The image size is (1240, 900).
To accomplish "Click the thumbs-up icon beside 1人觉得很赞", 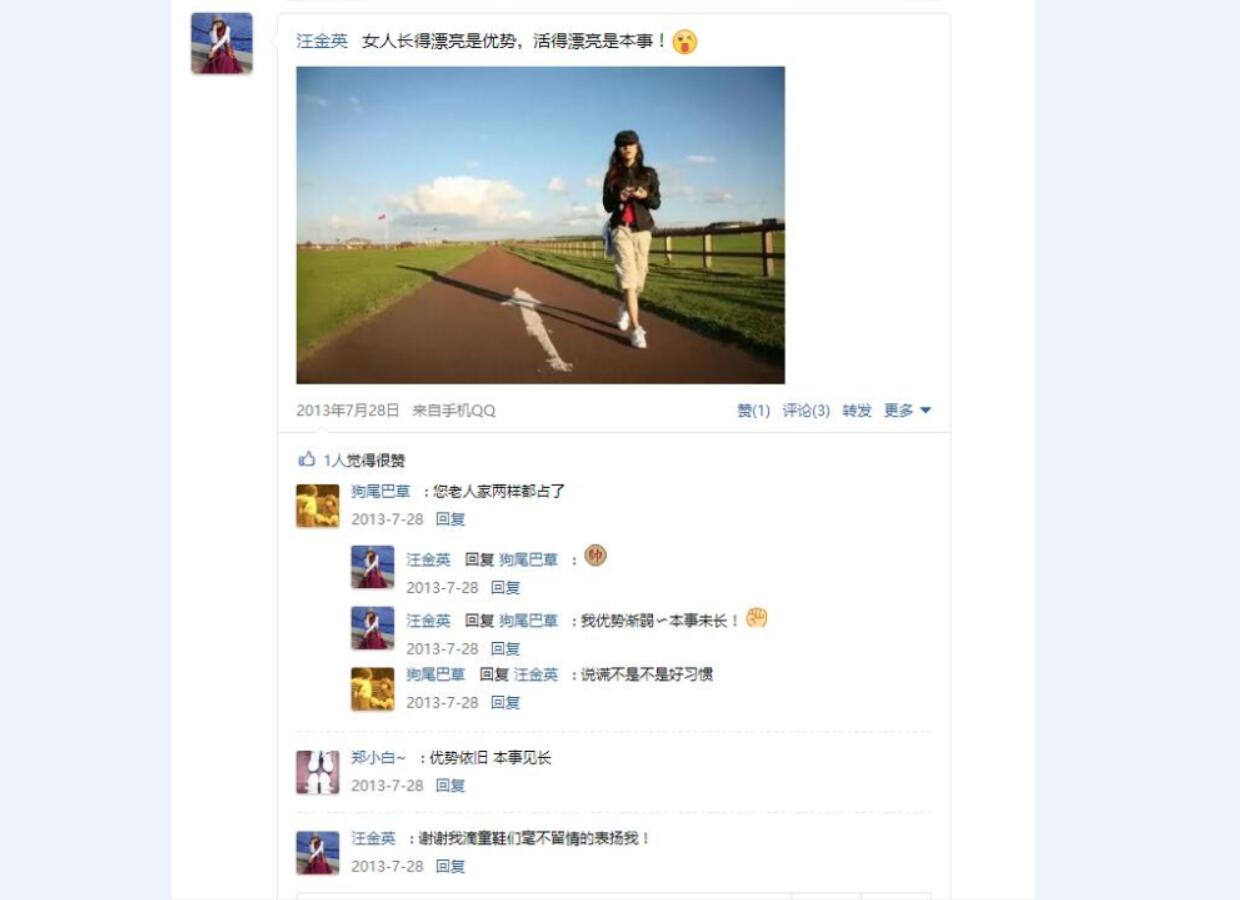I will pyautogui.click(x=307, y=460).
